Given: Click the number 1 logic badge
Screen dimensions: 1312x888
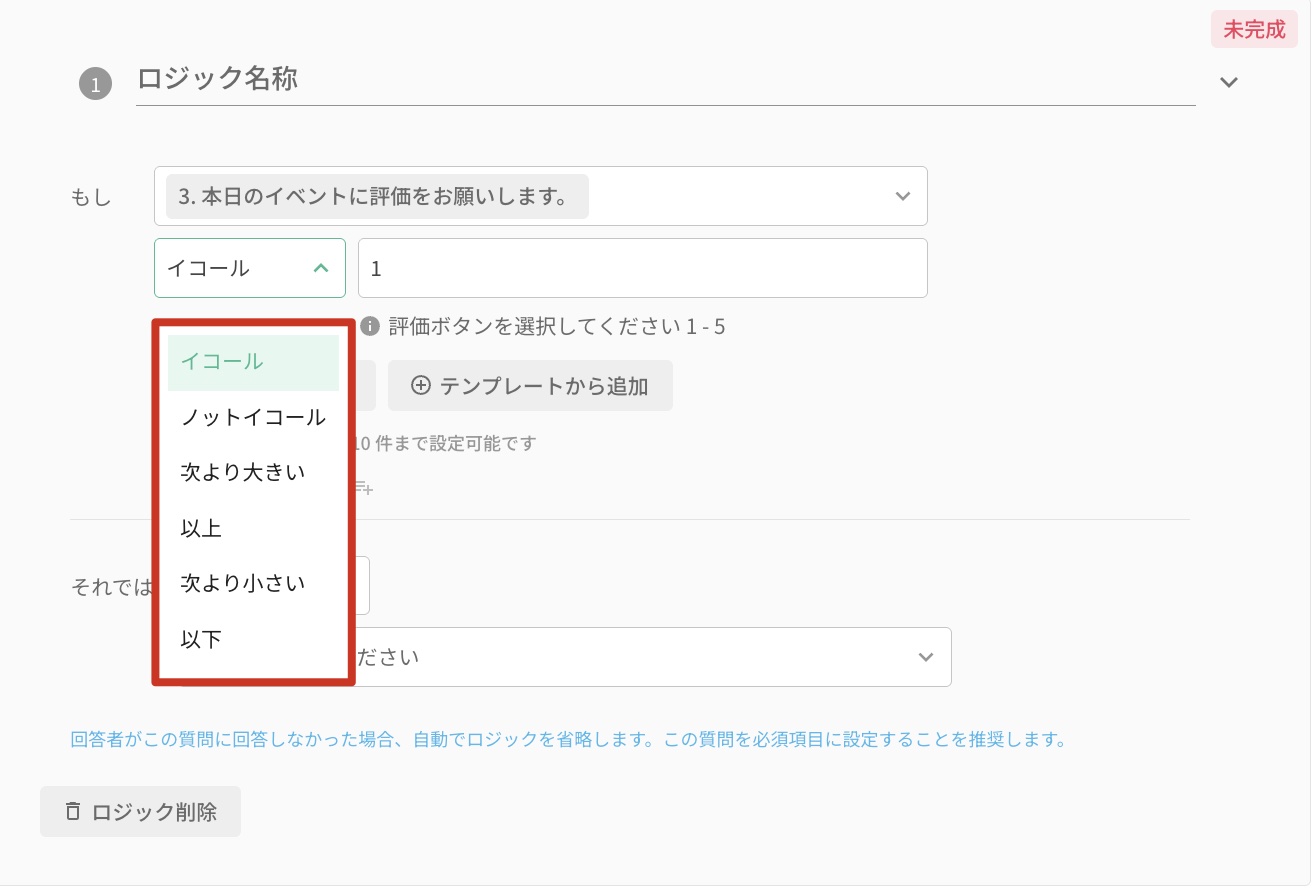Looking at the screenshot, I should click(x=95, y=86).
